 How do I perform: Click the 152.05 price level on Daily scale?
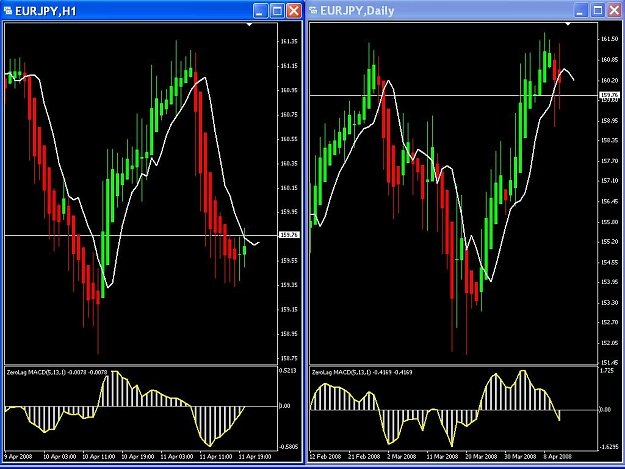609,343
